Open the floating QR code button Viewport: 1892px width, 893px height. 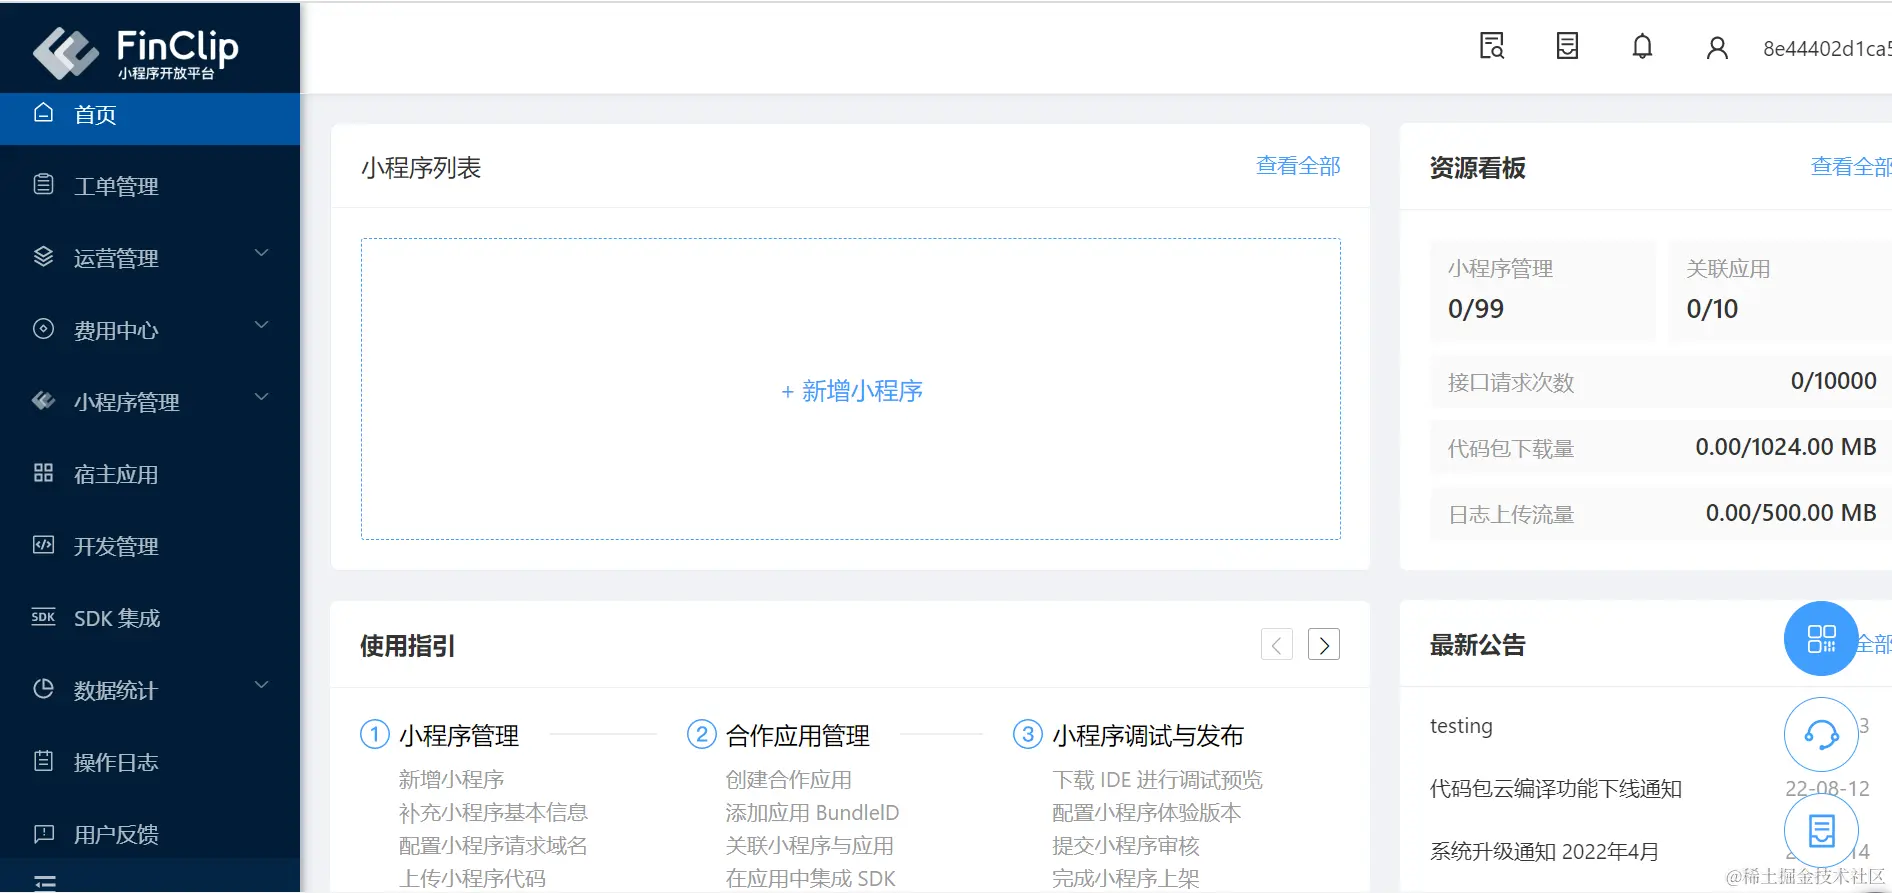click(x=1821, y=638)
